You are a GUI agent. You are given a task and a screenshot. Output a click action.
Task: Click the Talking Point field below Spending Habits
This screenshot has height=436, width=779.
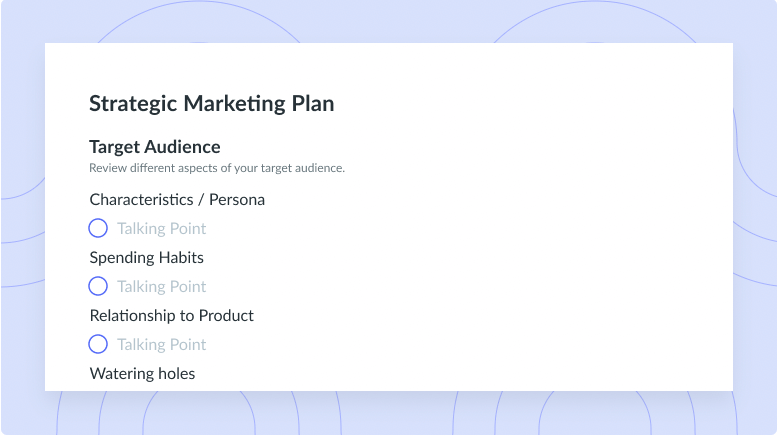tap(161, 287)
